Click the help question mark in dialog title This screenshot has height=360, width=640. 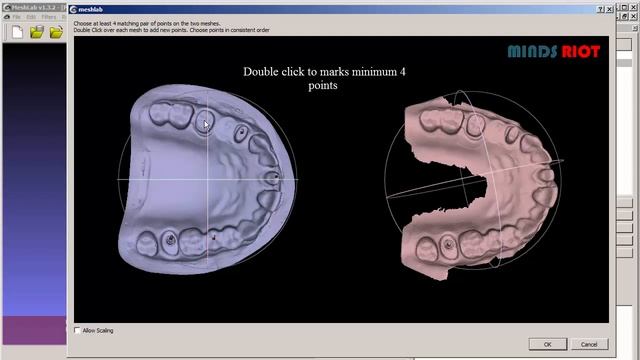point(601,9)
